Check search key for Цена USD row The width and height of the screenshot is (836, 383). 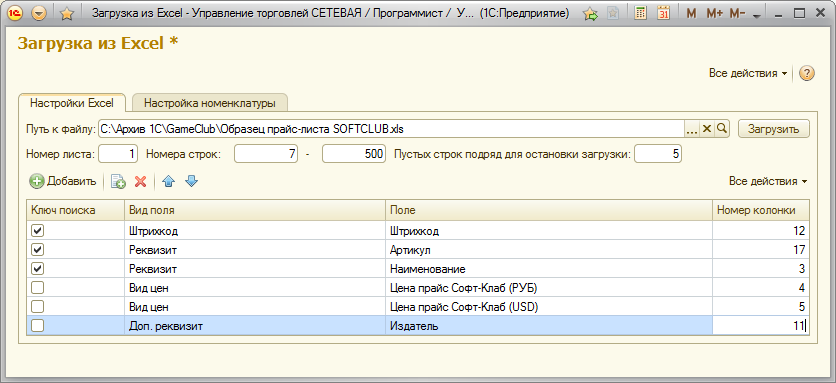coord(38,307)
